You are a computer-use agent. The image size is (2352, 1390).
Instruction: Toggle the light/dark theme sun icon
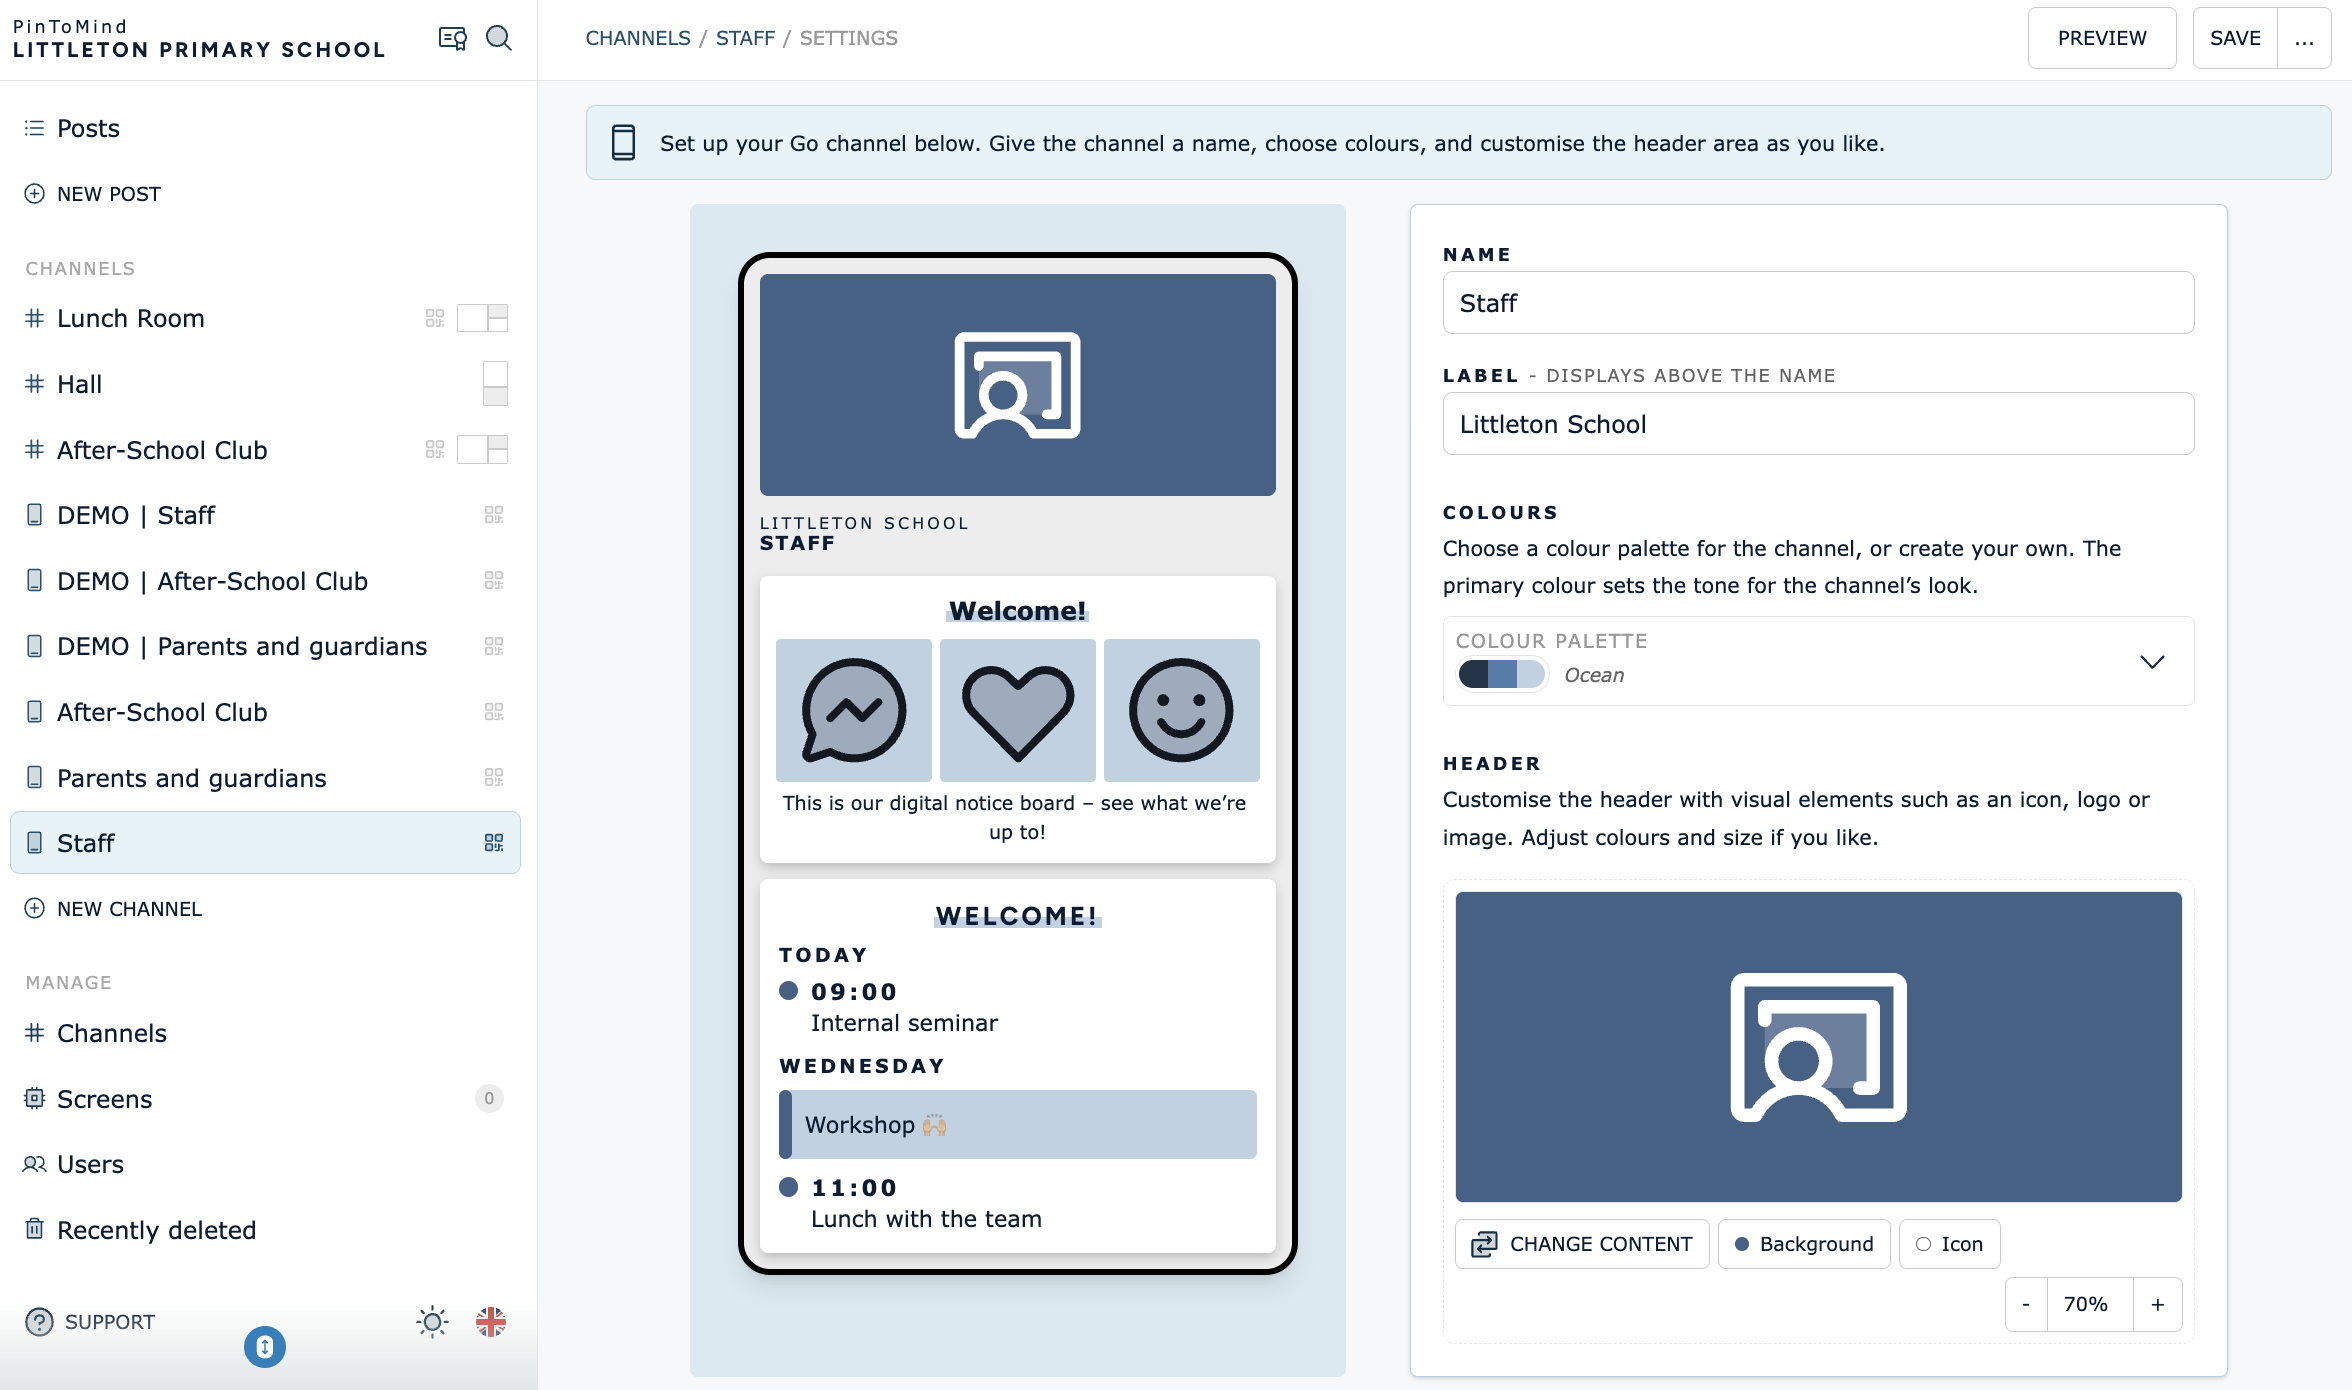(432, 1322)
